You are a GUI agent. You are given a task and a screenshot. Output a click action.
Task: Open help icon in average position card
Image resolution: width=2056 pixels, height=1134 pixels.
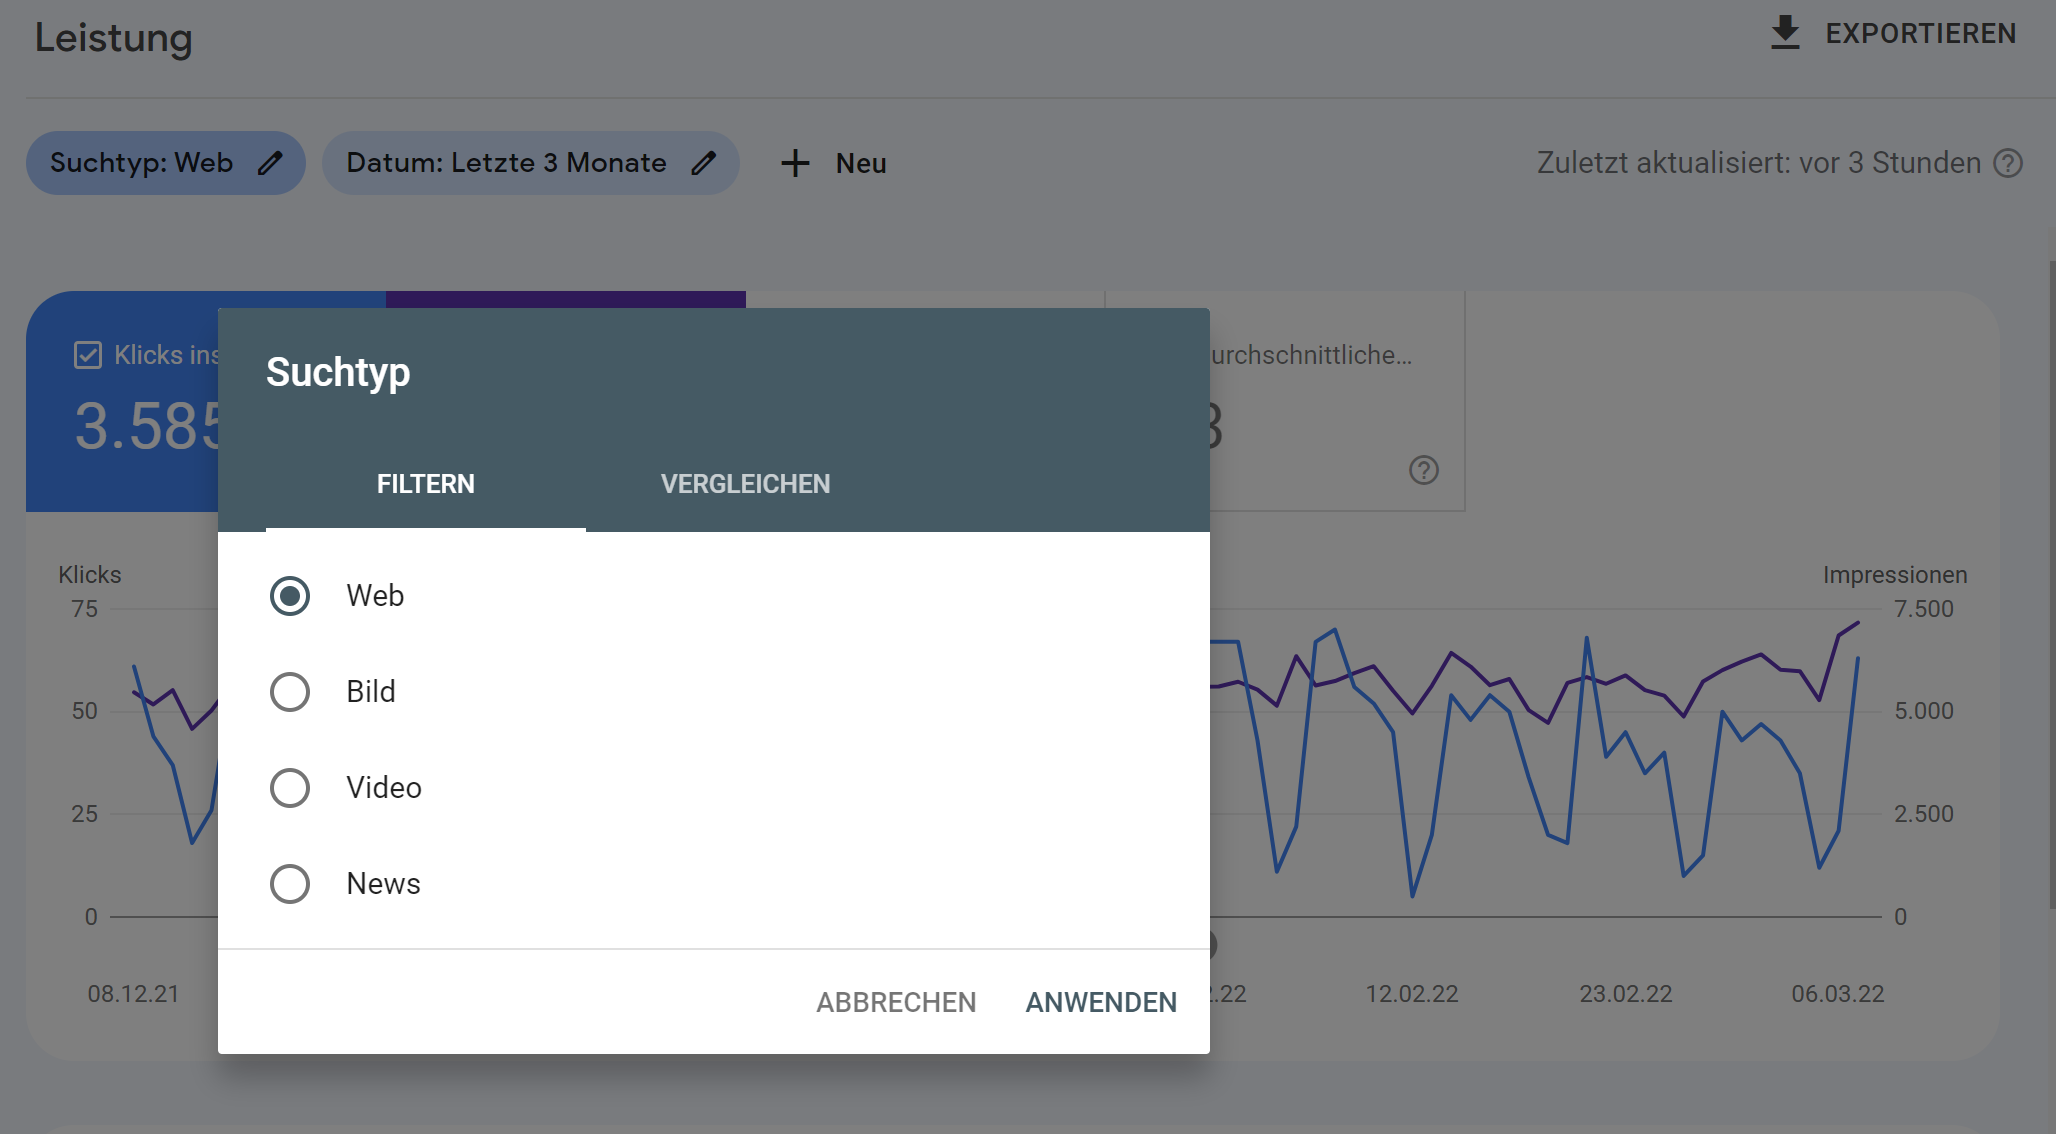[1424, 470]
